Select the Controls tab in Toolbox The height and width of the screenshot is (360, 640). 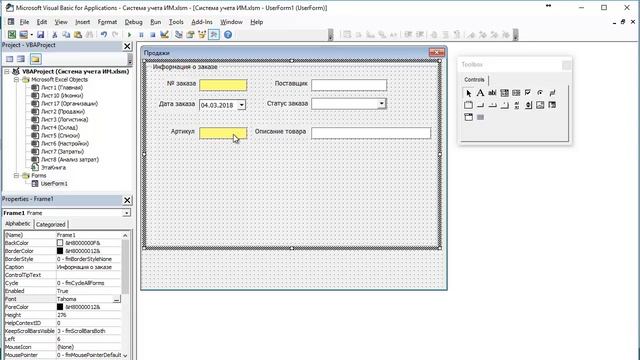pos(474,80)
